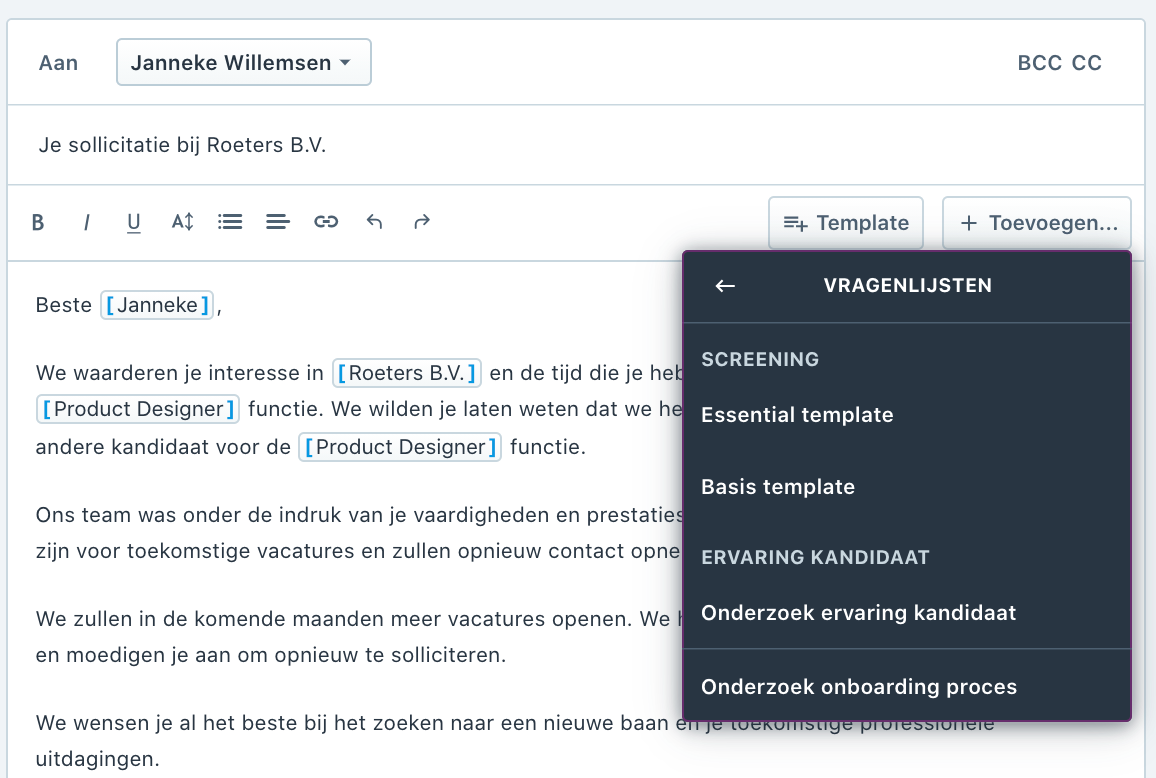The image size is (1156, 778).
Task: Redo the last undone change
Action: point(421,222)
